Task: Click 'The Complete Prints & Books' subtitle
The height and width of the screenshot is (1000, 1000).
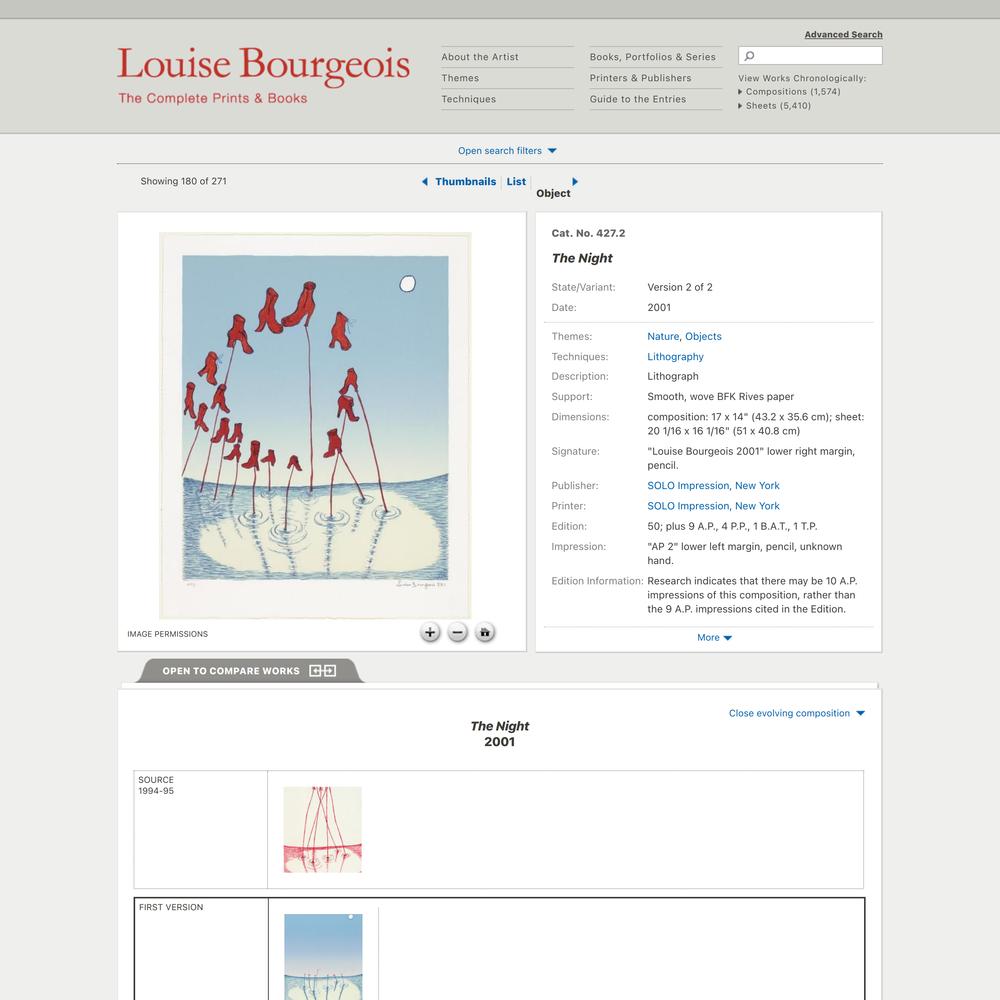Action: click(212, 98)
